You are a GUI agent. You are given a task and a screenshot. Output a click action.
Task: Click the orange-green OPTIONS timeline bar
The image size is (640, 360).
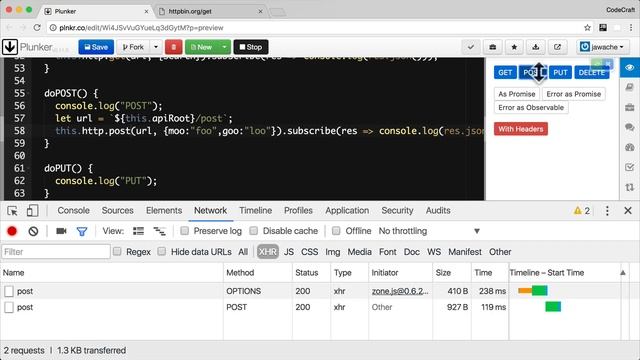(533, 291)
